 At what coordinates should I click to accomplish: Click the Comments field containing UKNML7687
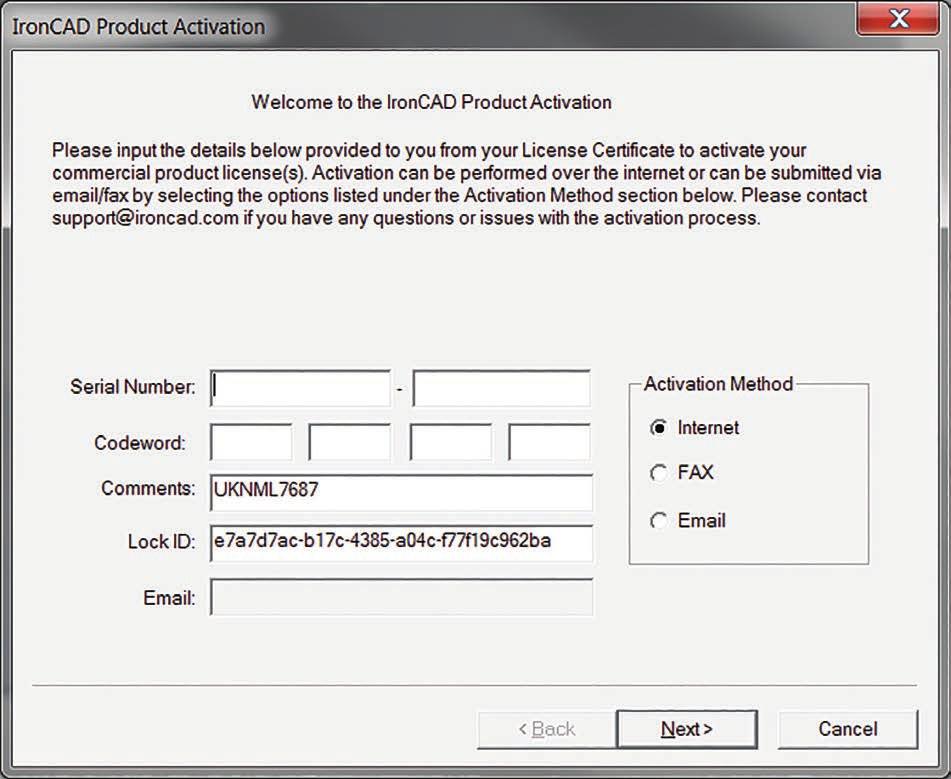click(x=402, y=492)
